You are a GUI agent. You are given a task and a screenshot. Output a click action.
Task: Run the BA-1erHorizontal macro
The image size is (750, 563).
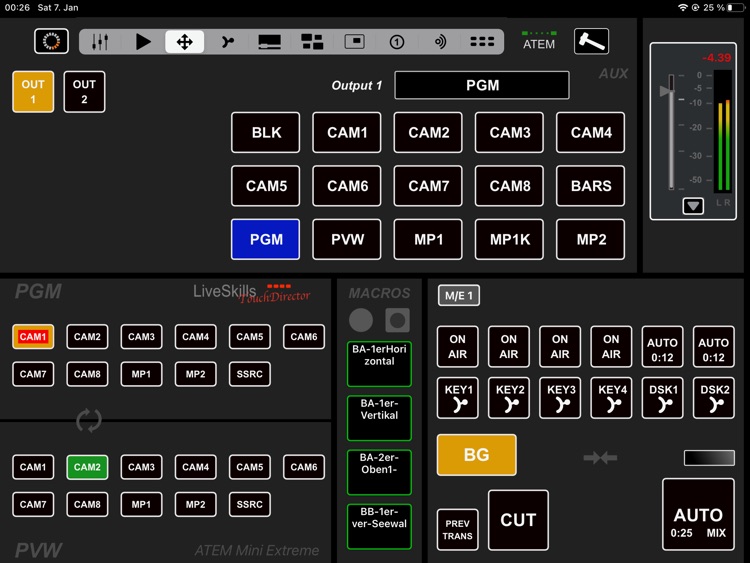[x=379, y=364]
